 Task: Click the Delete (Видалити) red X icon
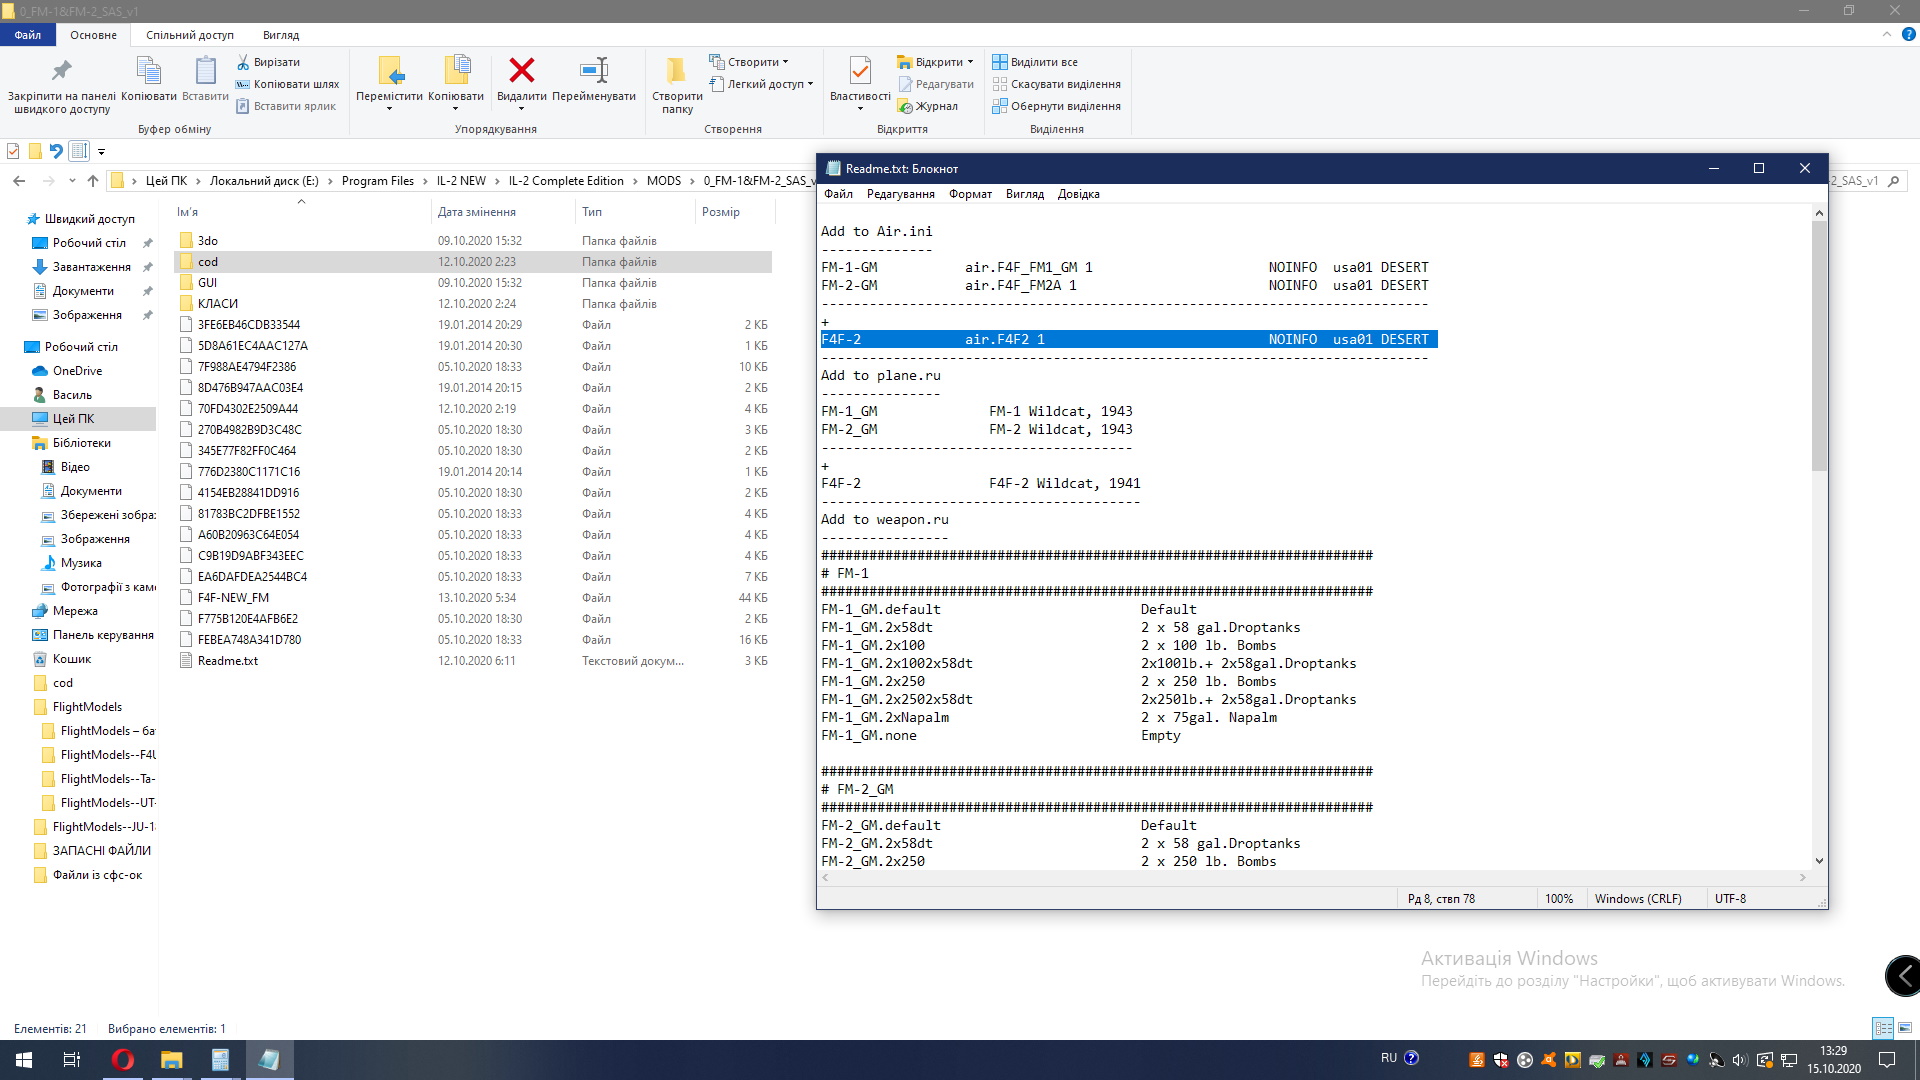pyautogui.click(x=521, y=71)
